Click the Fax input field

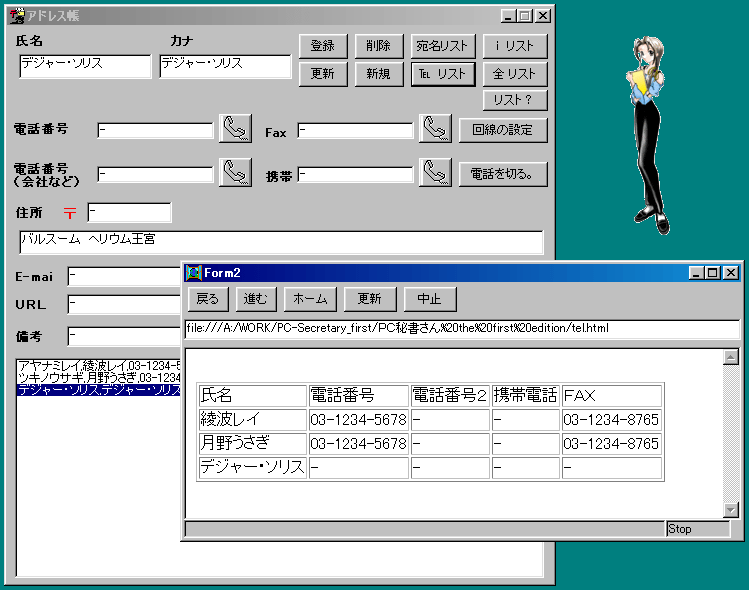point(355,130)
